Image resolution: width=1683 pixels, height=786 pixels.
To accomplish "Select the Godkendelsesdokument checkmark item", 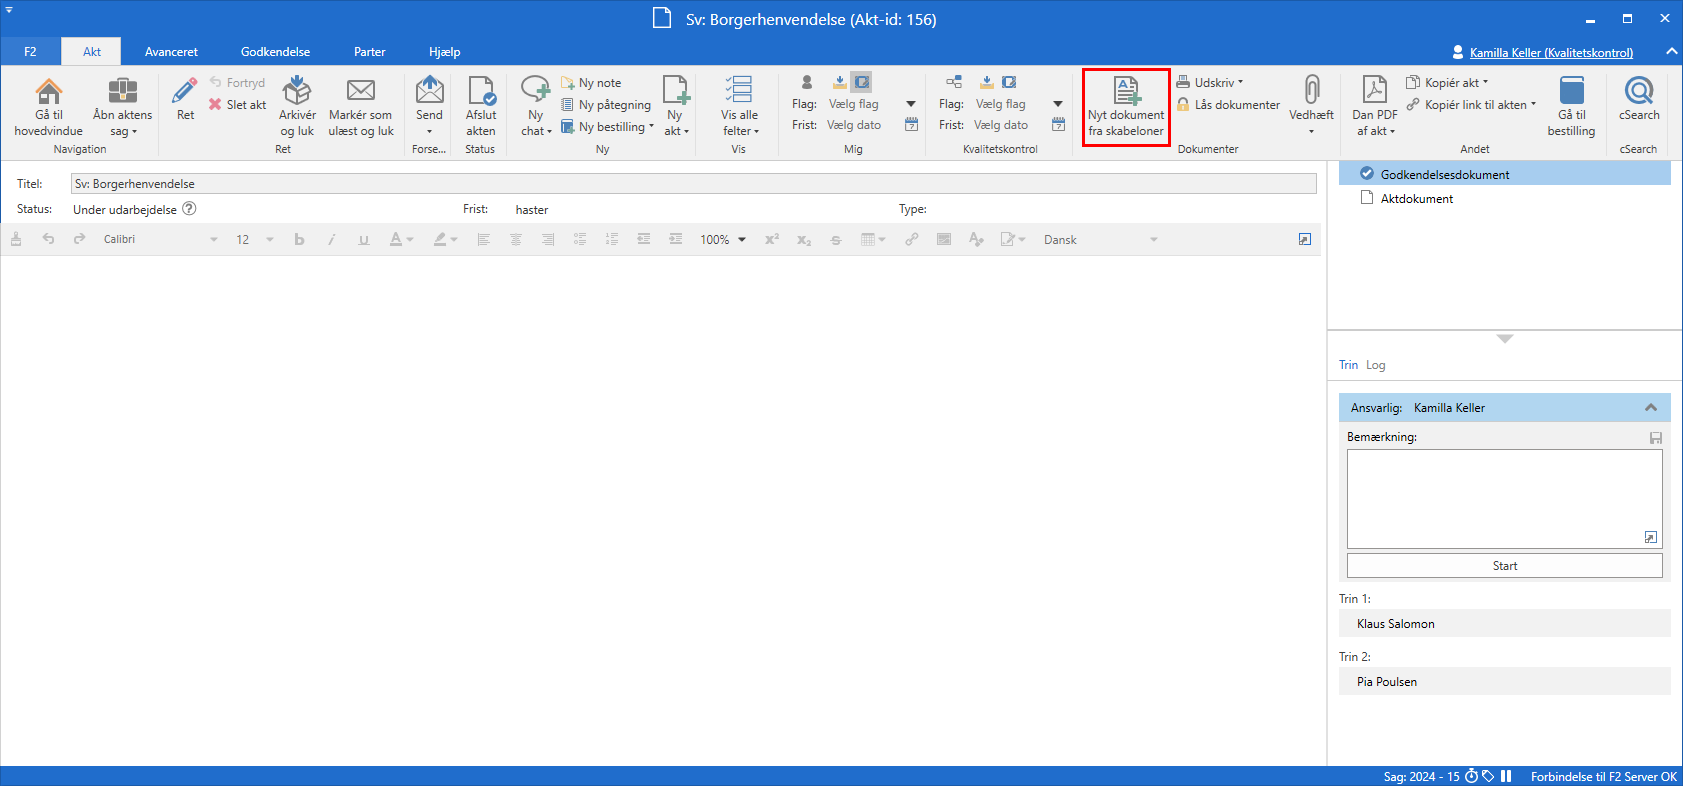I will 1444,174.
